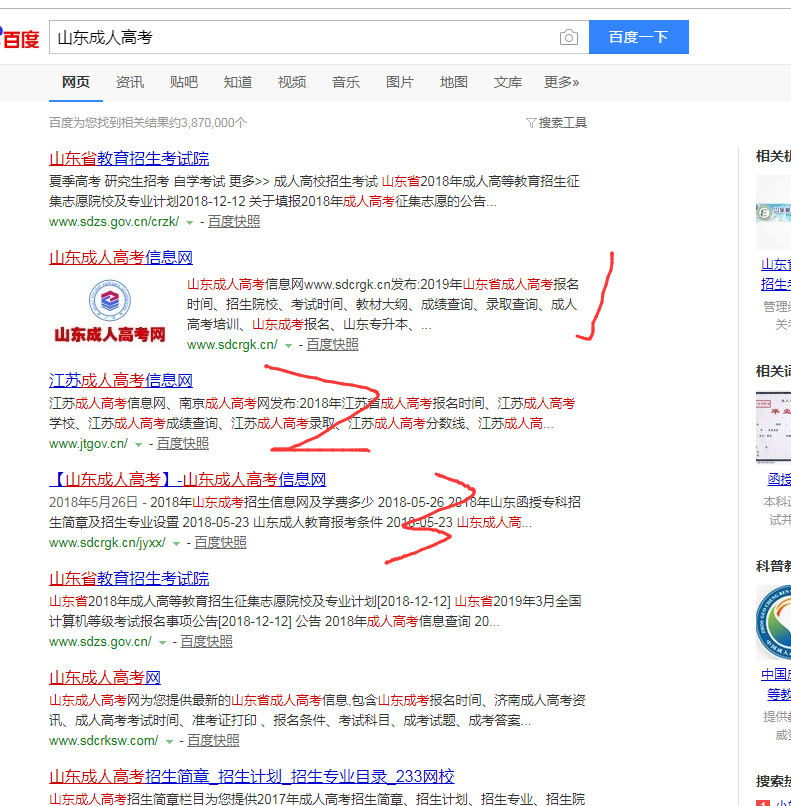Click the camera image search icon
Viewport: 791px width, 806px height.
(568, 38)
